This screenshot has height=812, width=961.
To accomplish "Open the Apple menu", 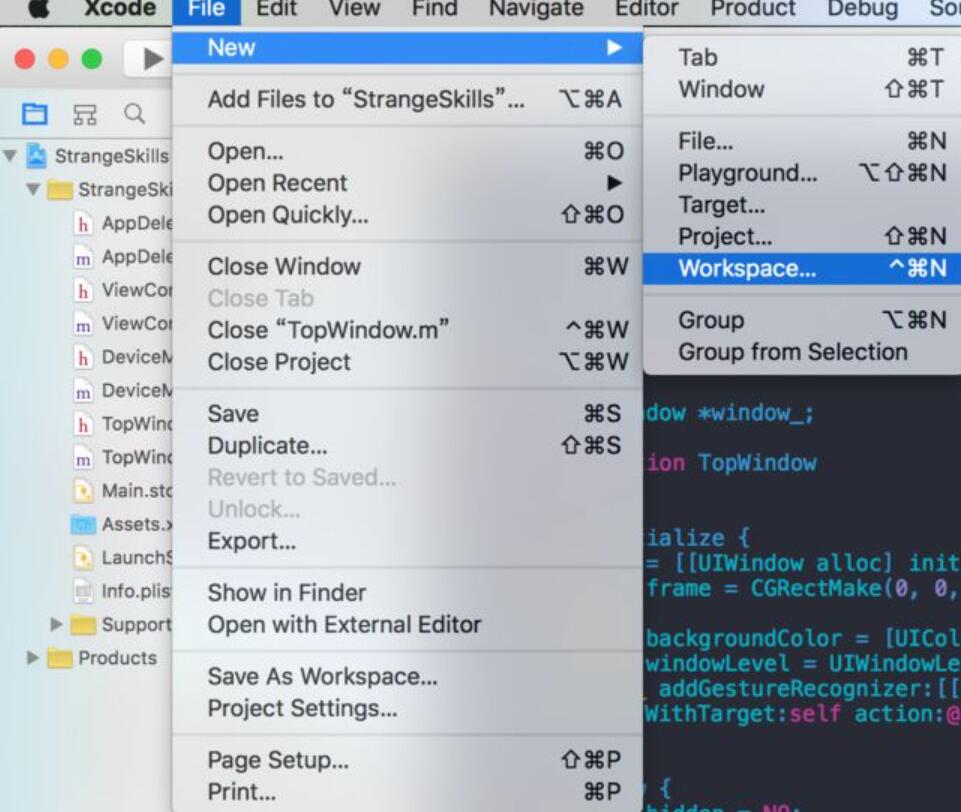I will point(38,9).
